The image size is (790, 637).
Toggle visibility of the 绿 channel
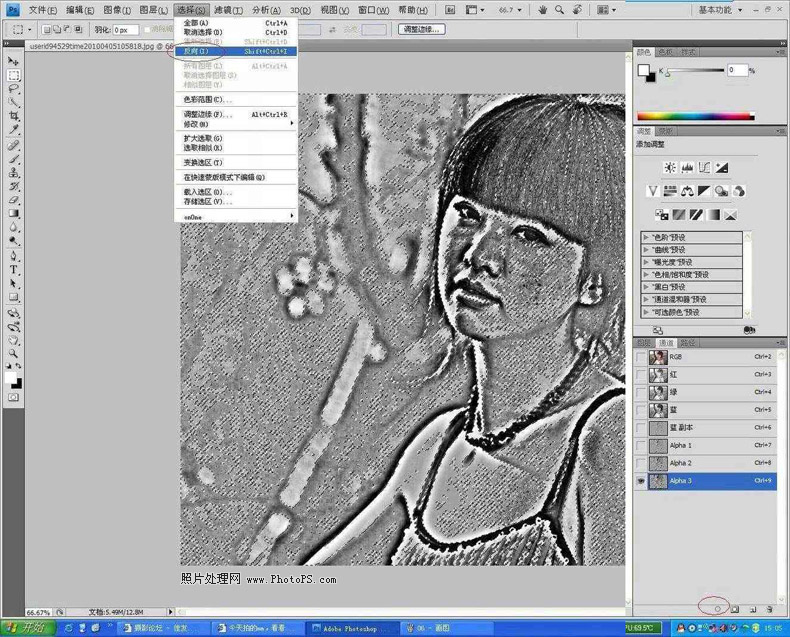click(640, 393)
